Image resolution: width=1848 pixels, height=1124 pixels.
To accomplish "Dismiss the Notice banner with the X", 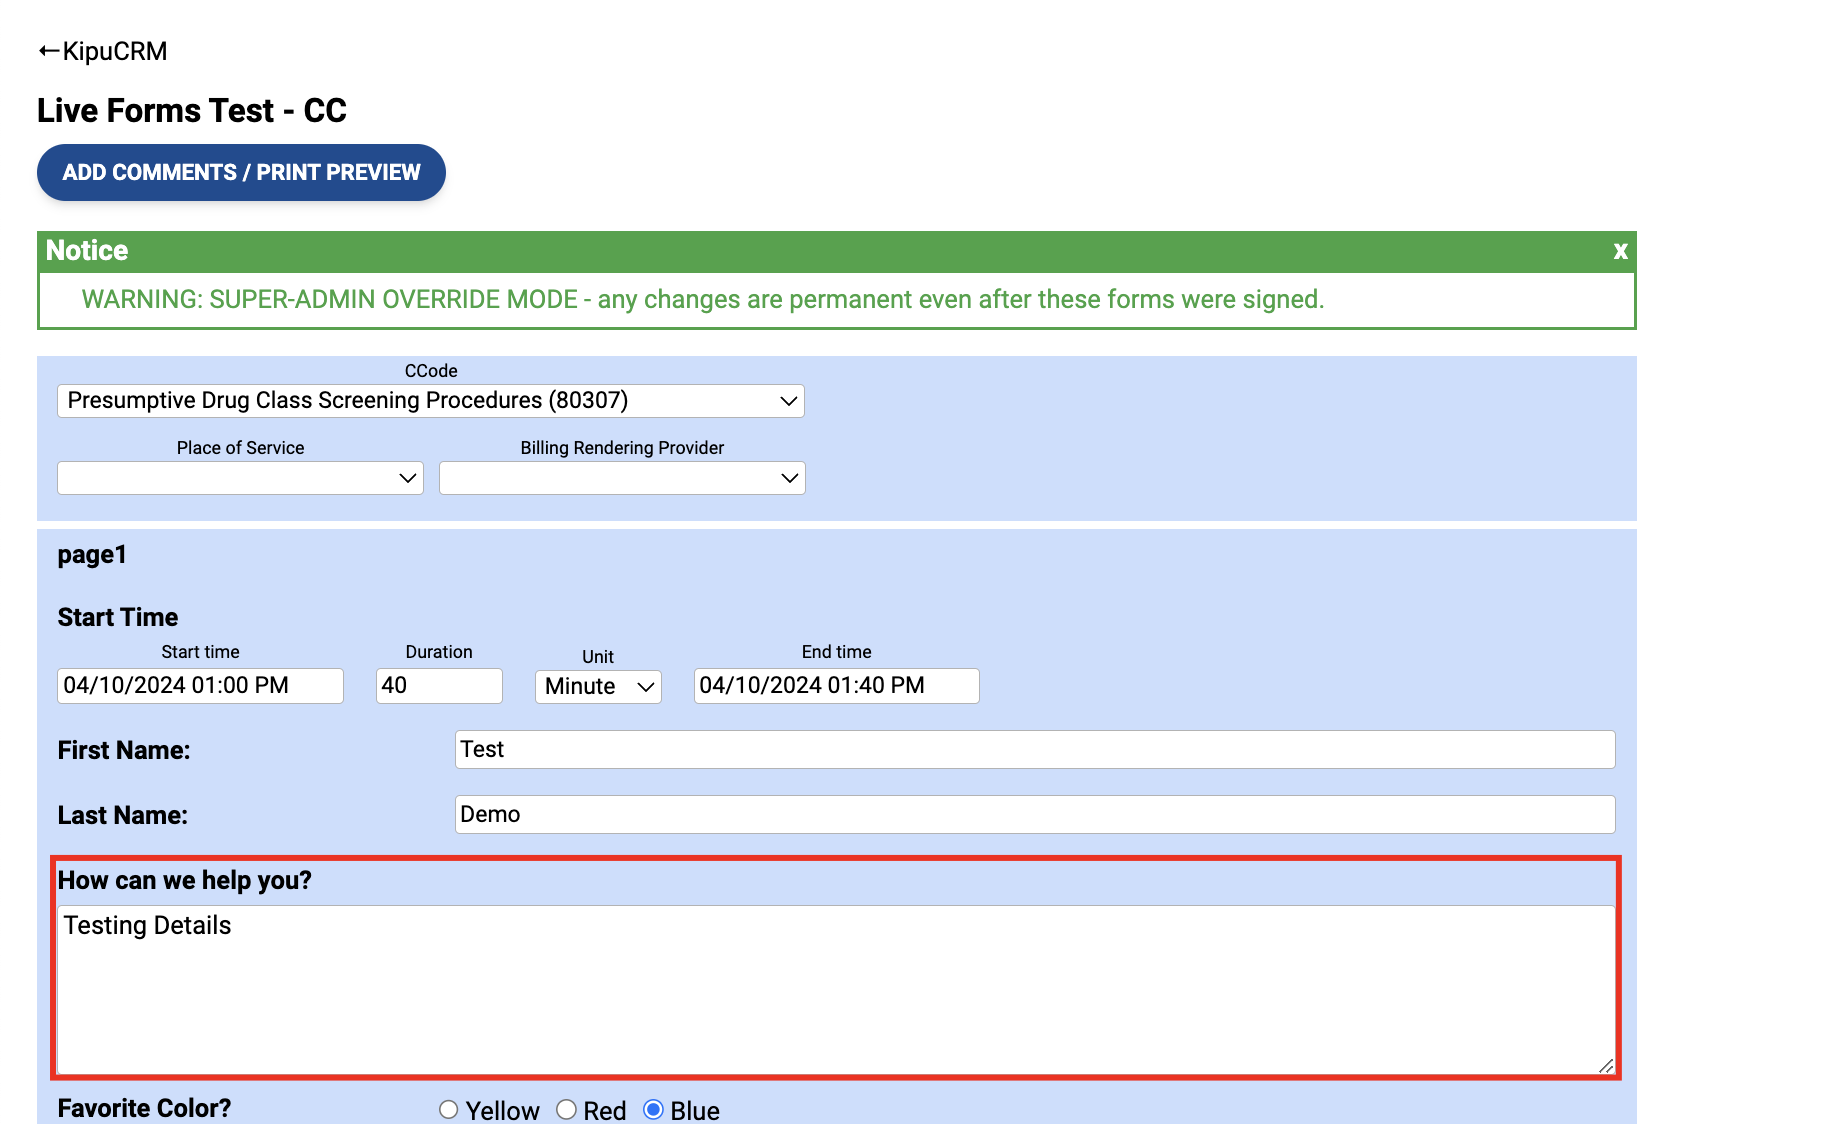I will click(1619, 251).
